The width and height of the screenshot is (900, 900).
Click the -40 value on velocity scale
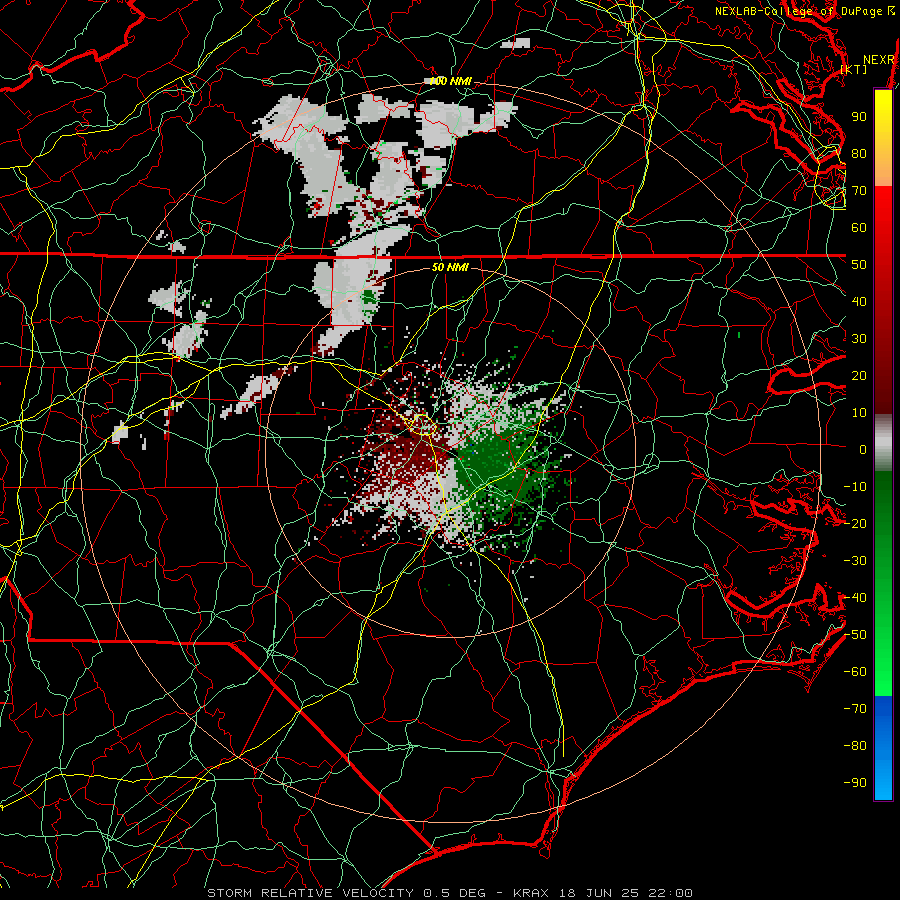coord(855,598)
